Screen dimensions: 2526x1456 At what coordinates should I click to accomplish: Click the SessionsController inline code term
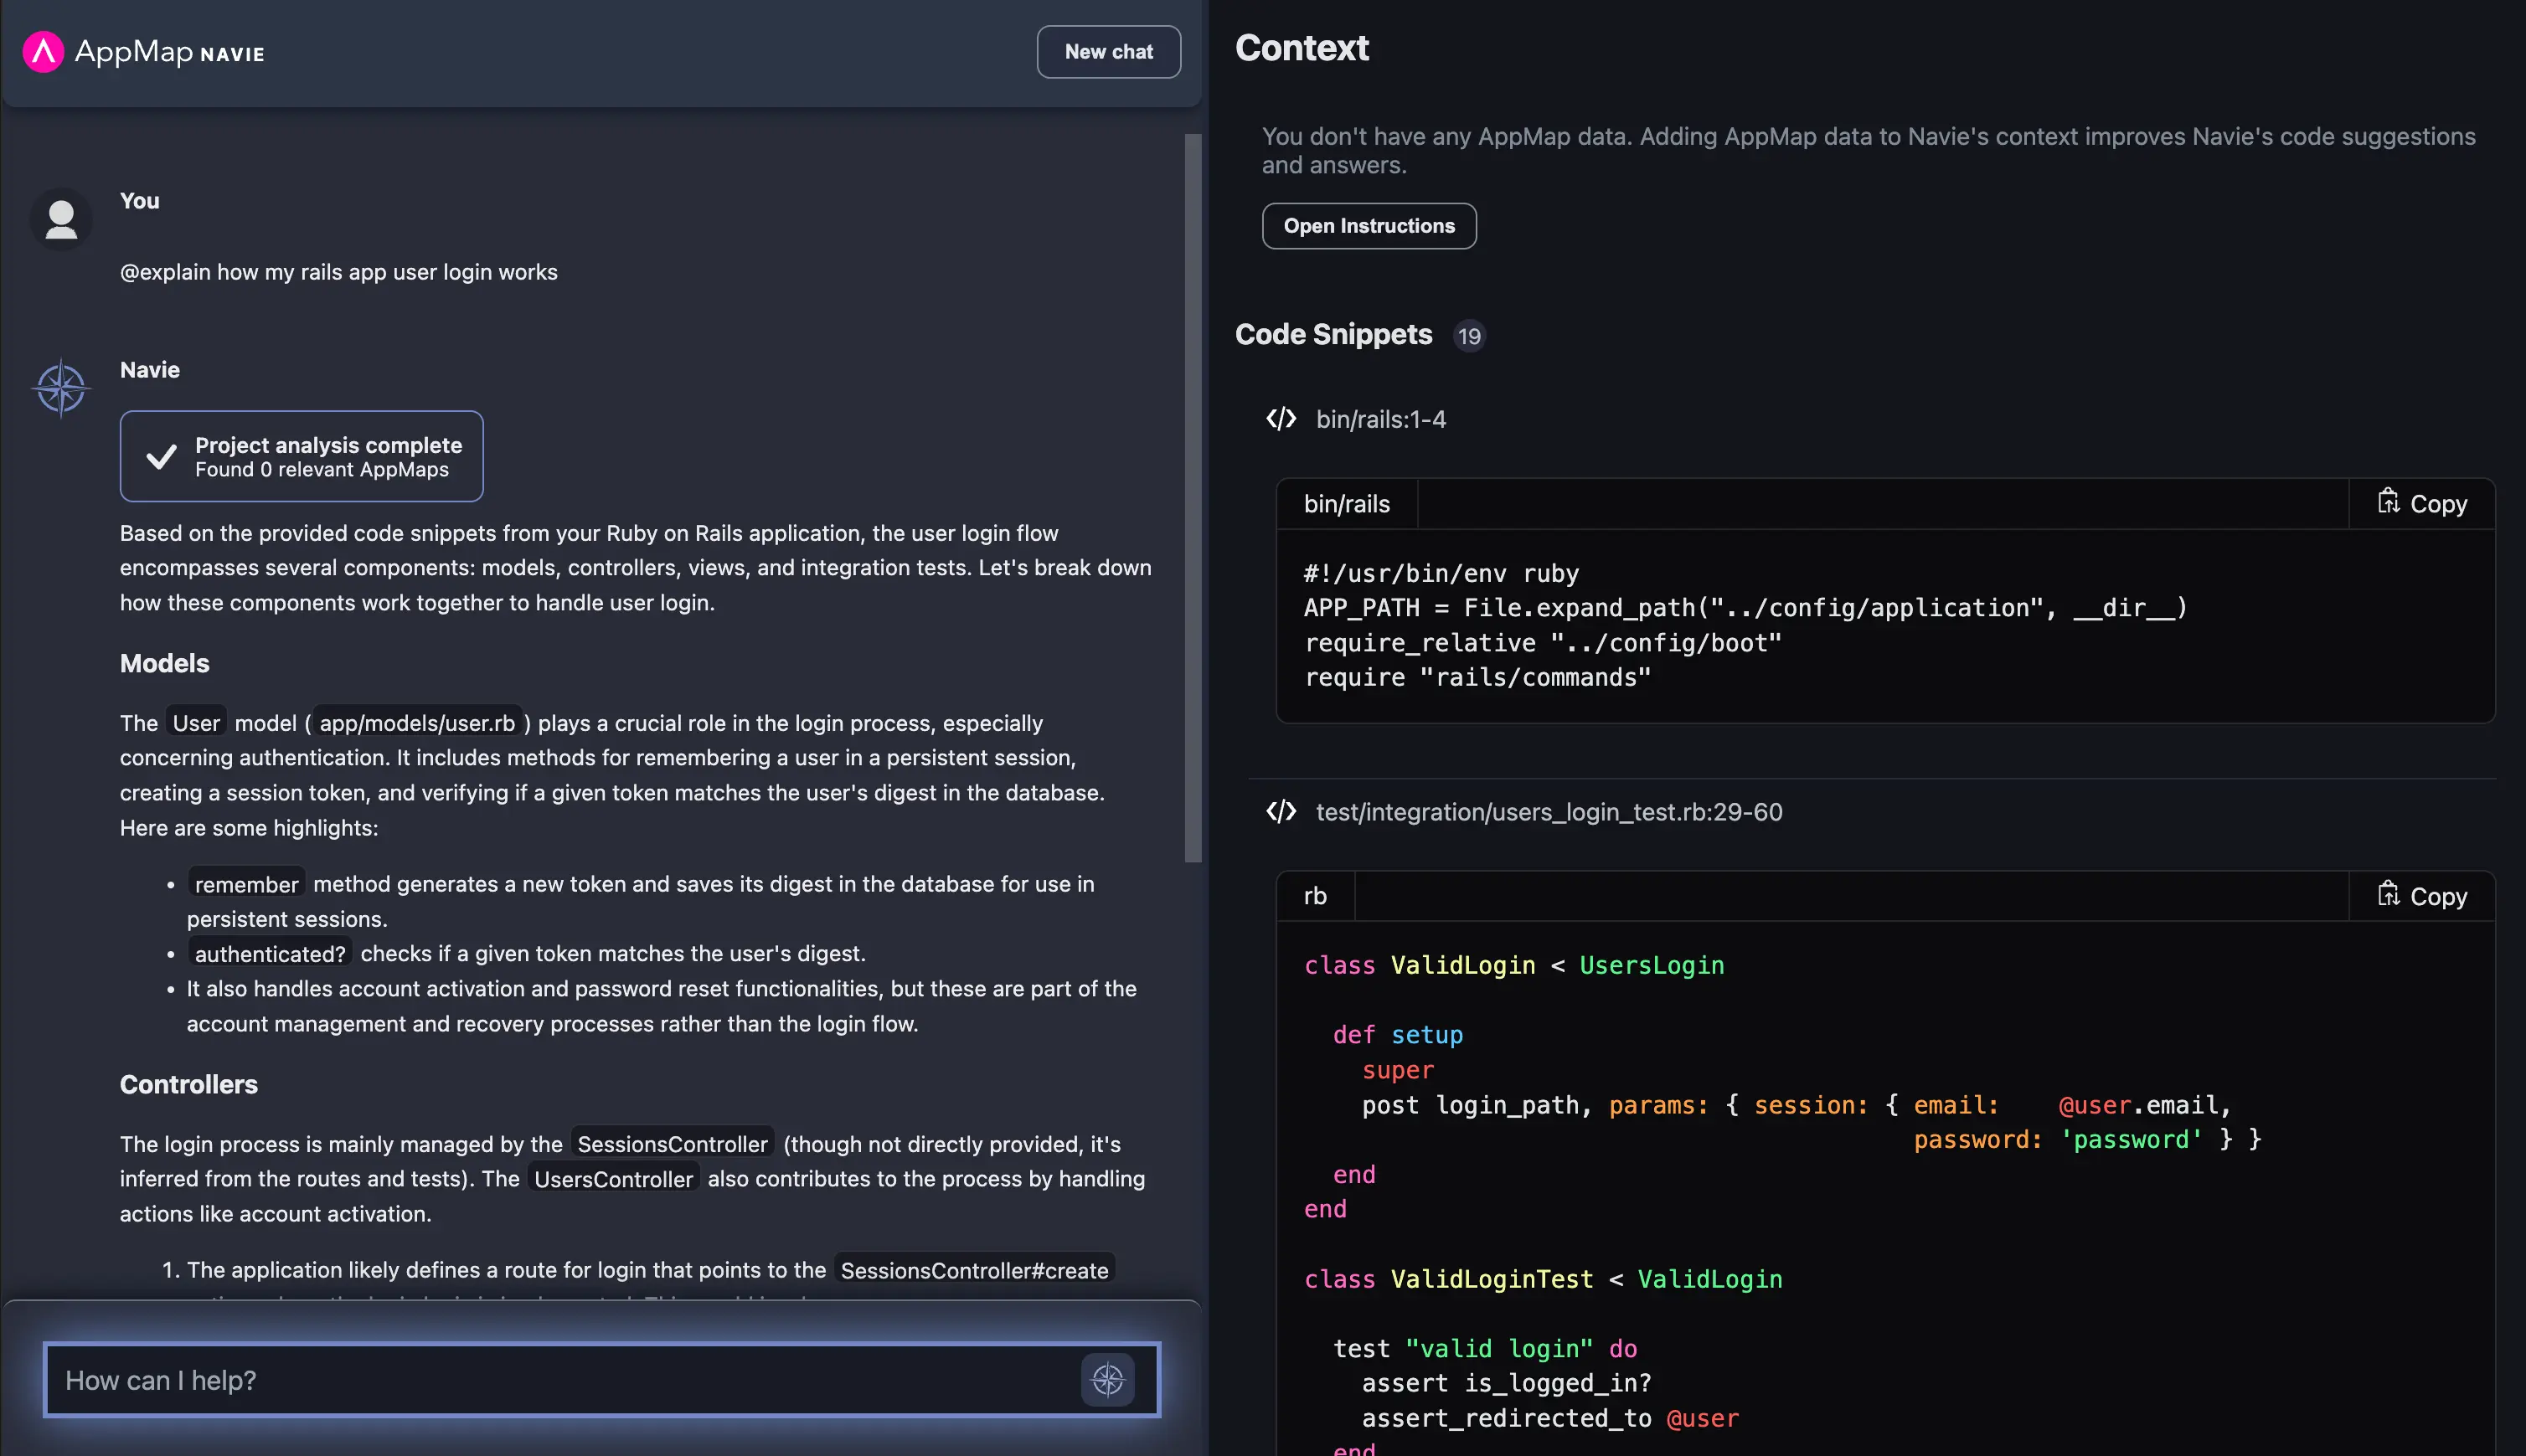pos(672,1144)
